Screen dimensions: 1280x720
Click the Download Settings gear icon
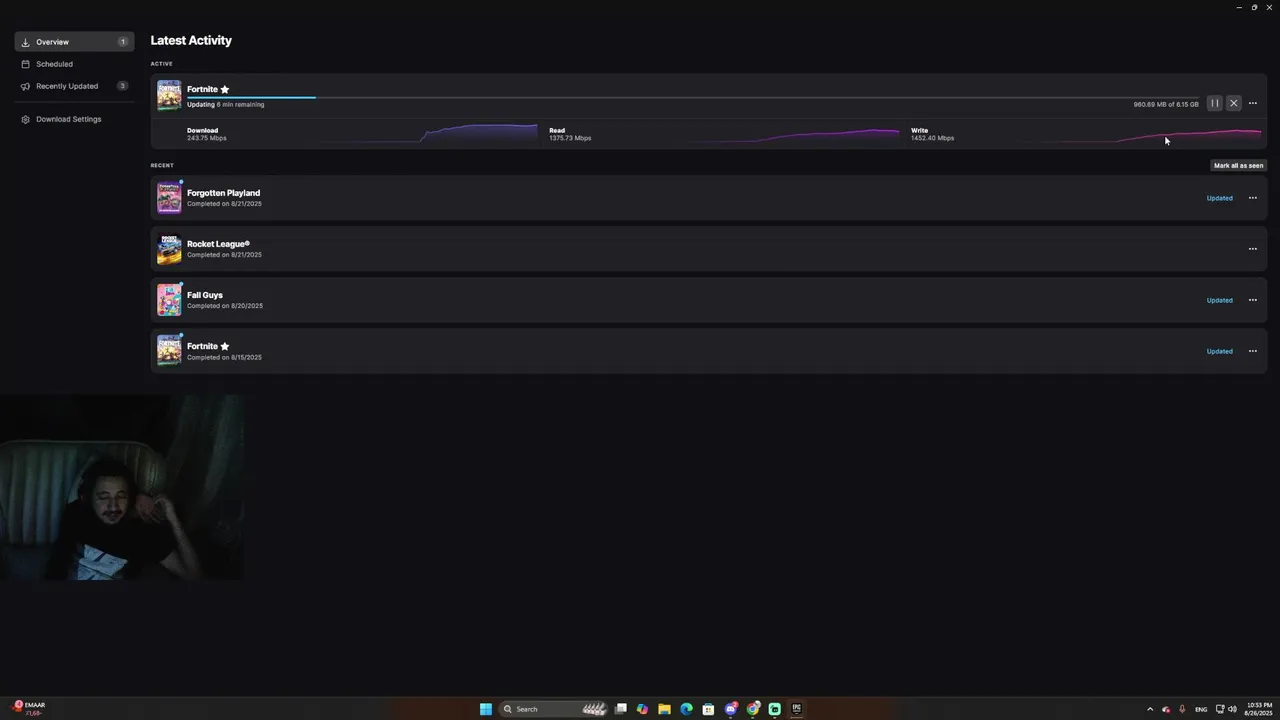26,119
